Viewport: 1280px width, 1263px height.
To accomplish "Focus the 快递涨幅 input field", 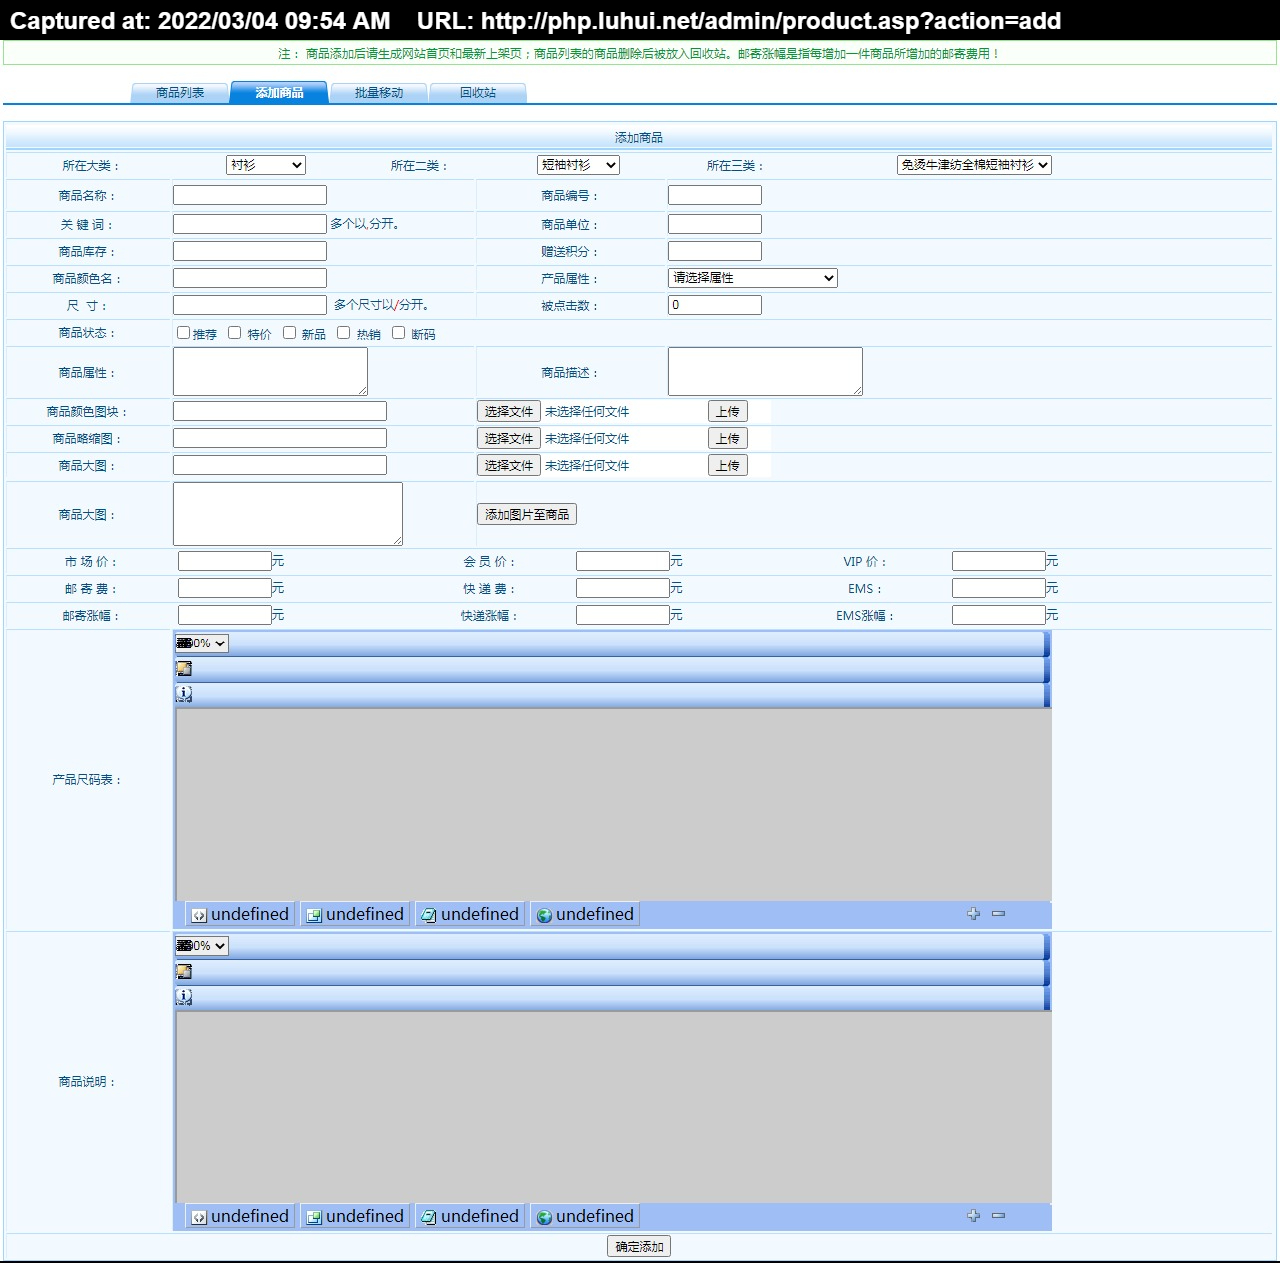I will click(623, 615).
